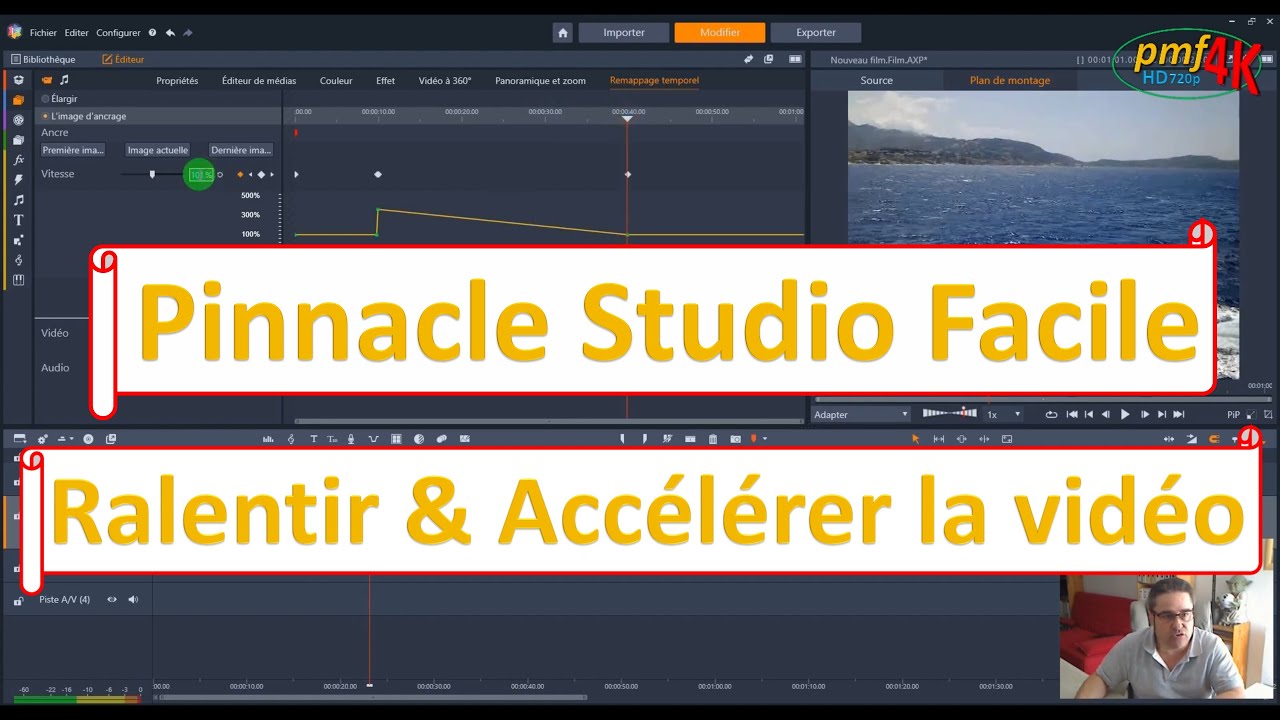Click the Première image anchor button
1280x720 pixels.
tap(73, 150)
